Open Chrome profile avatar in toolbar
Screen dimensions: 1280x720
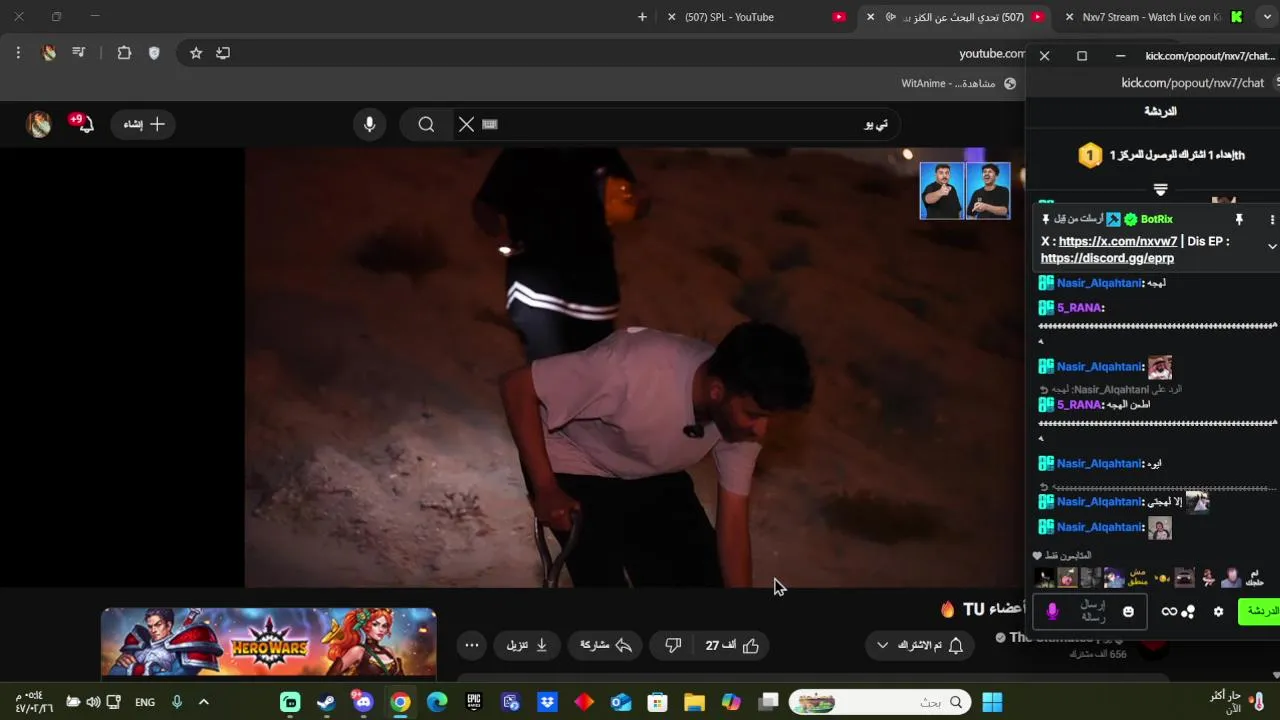(49, 53)
